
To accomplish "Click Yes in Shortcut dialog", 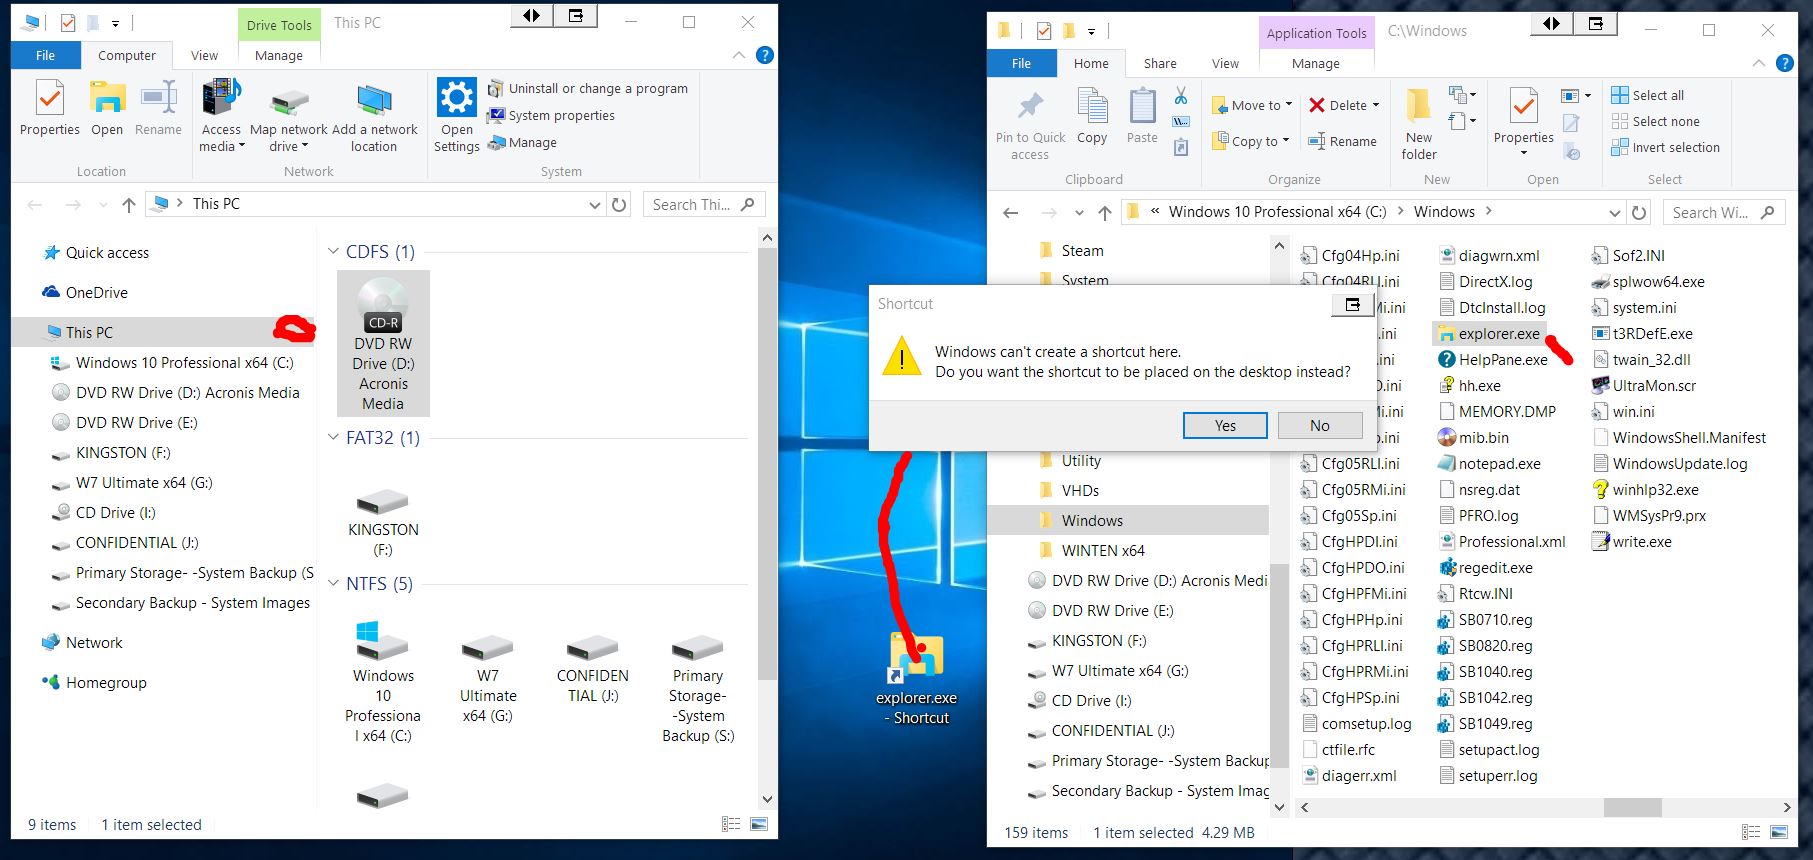I will (x=1225, y=425).
